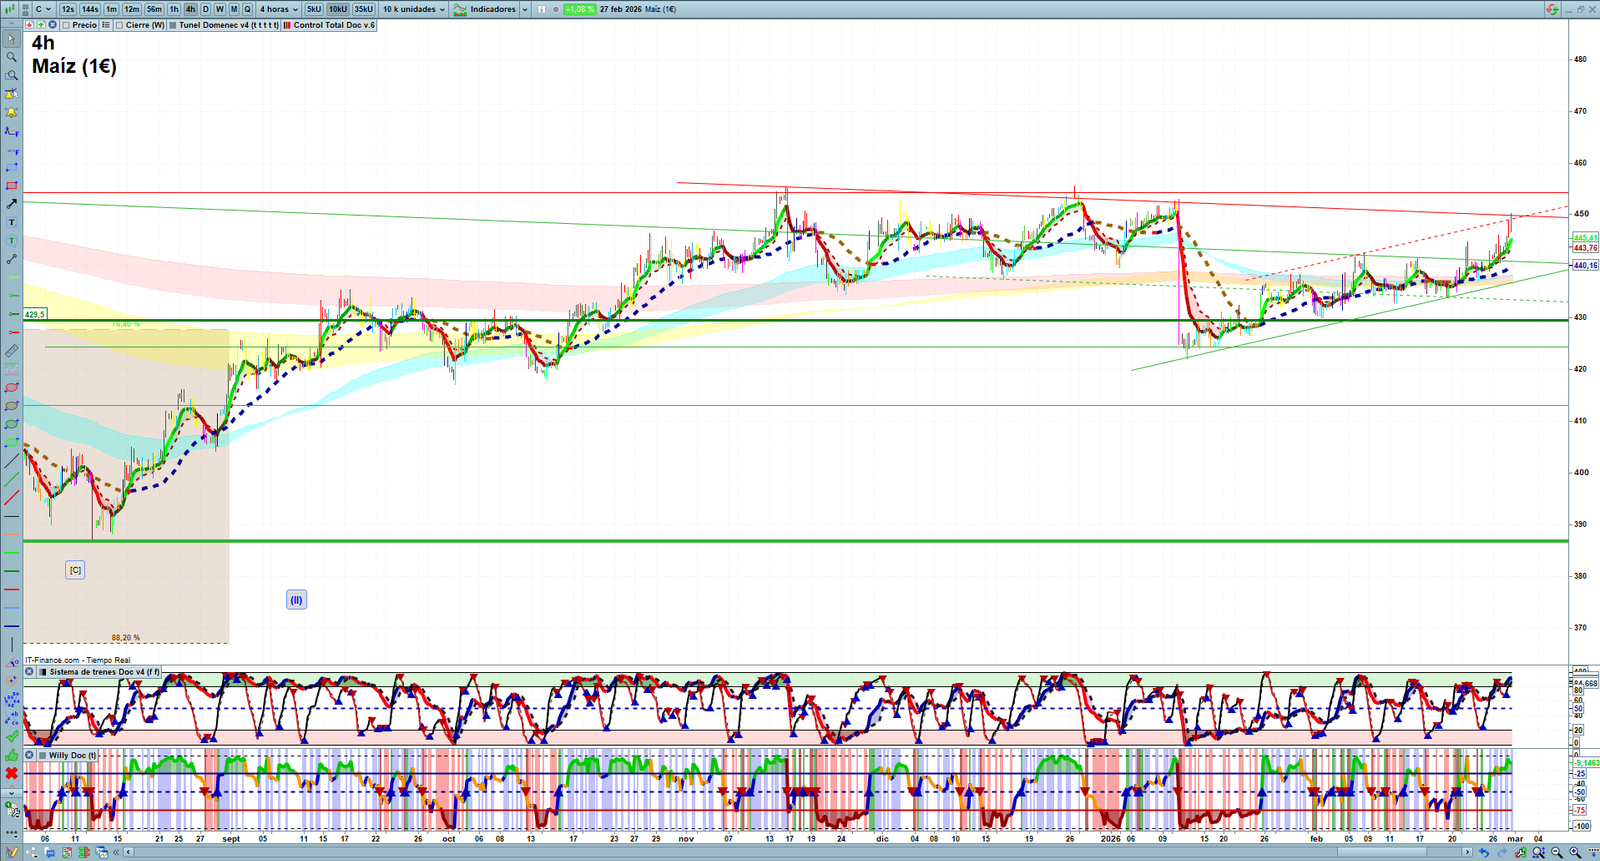Open Tunel Domenec v4 indicator settings
The height and width of the screenshot is (861, 1600).
click(228, 25)
